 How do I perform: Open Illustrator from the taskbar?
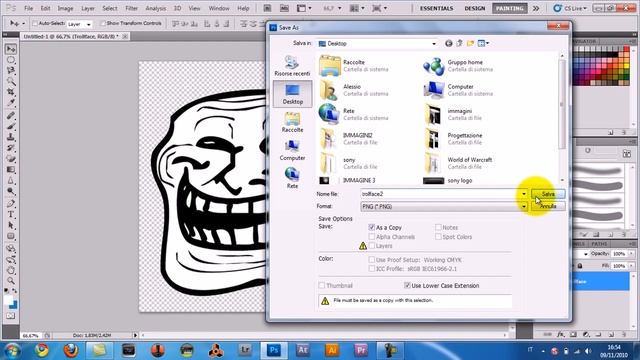(x=332, y=350)
